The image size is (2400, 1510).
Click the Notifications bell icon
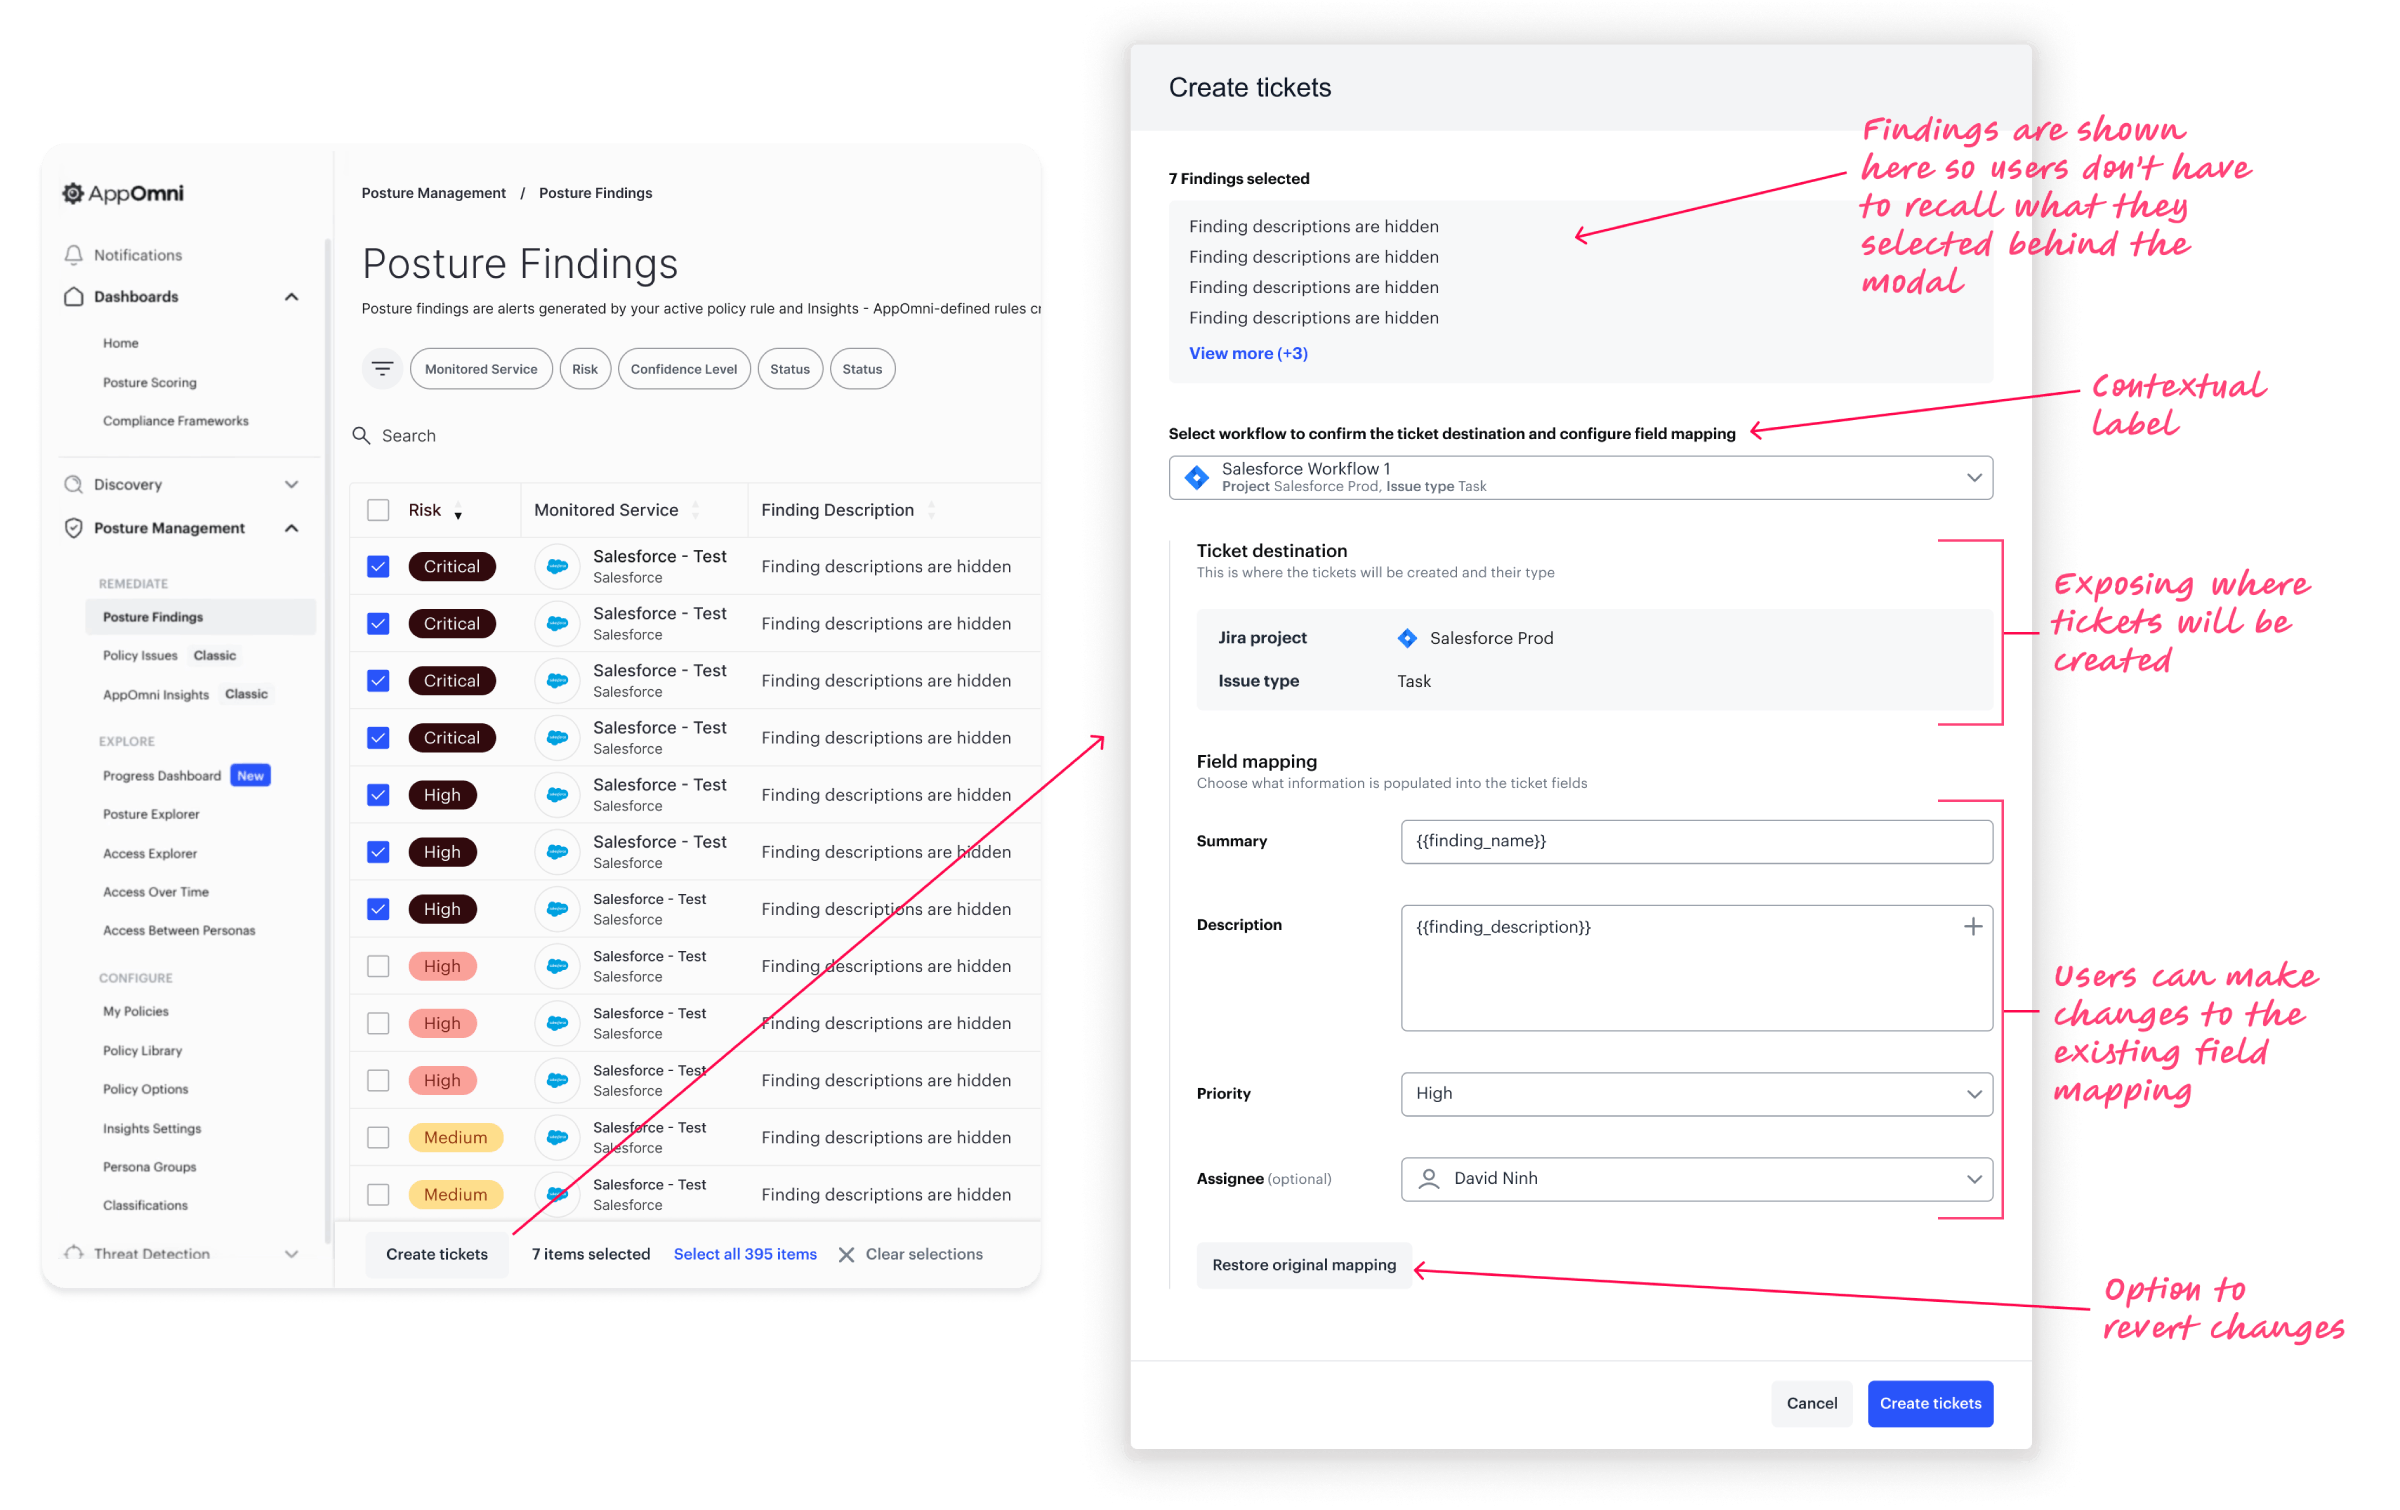[x=73, y=255]
